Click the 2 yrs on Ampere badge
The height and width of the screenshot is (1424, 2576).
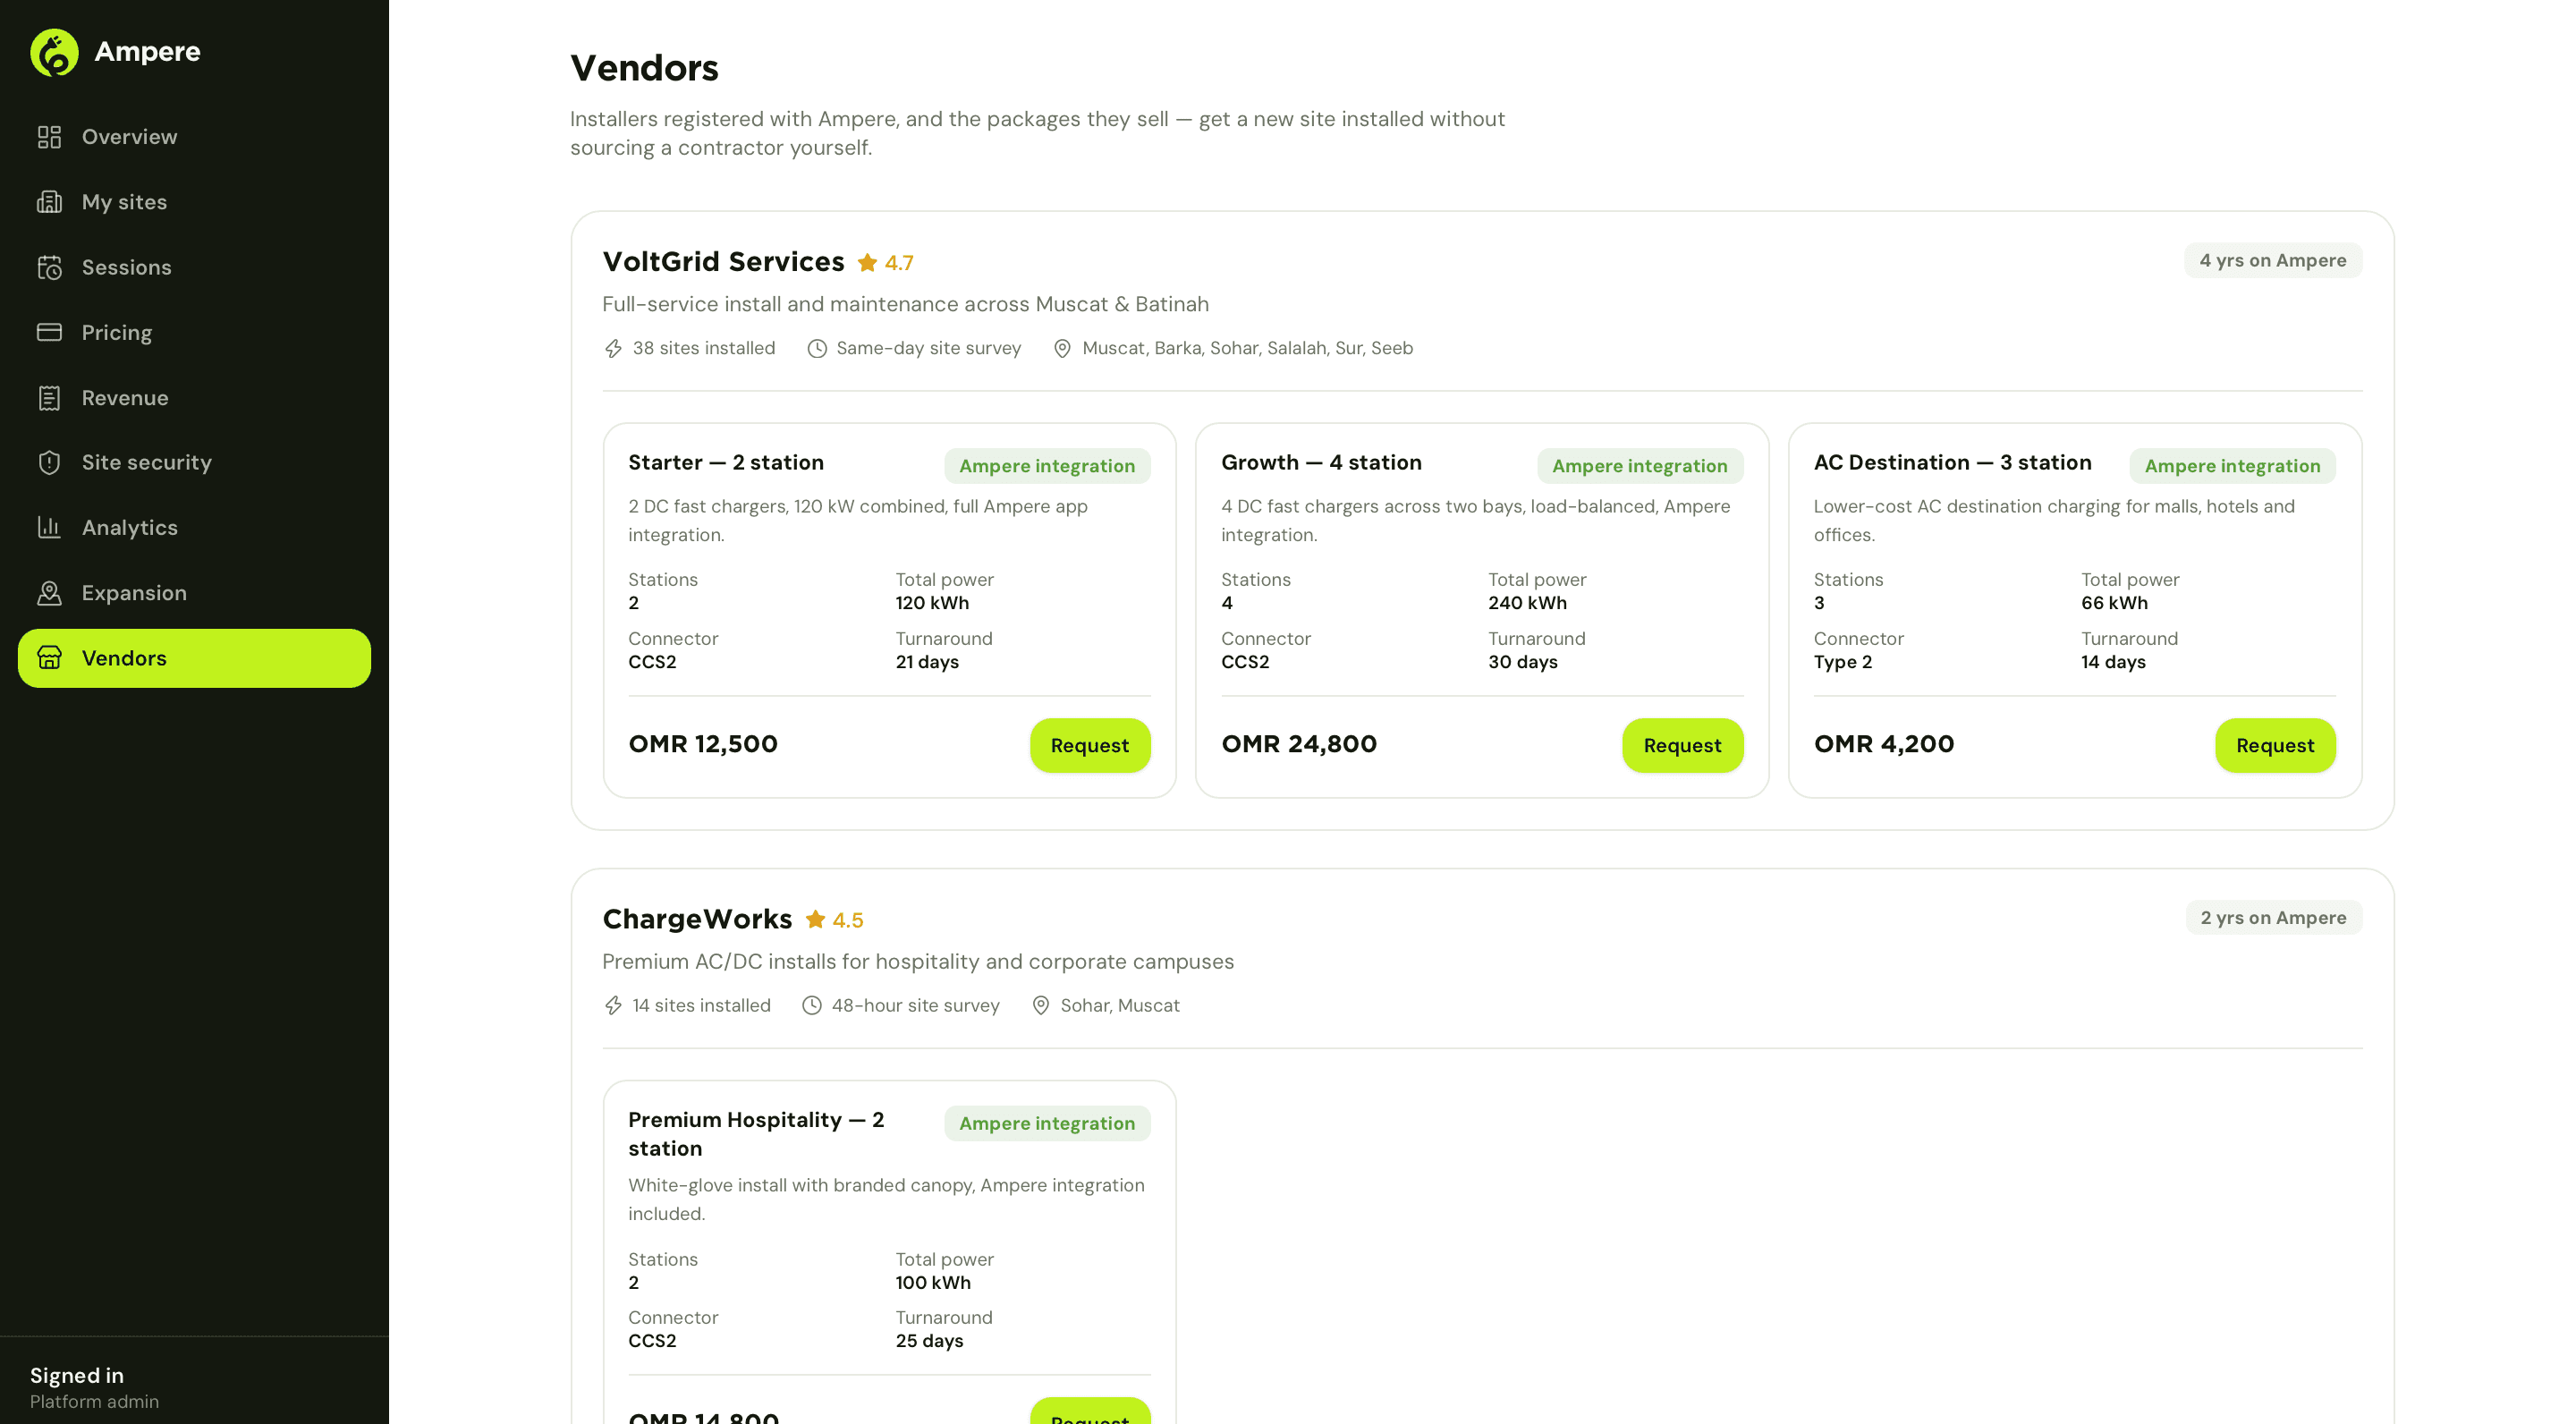2273,918
